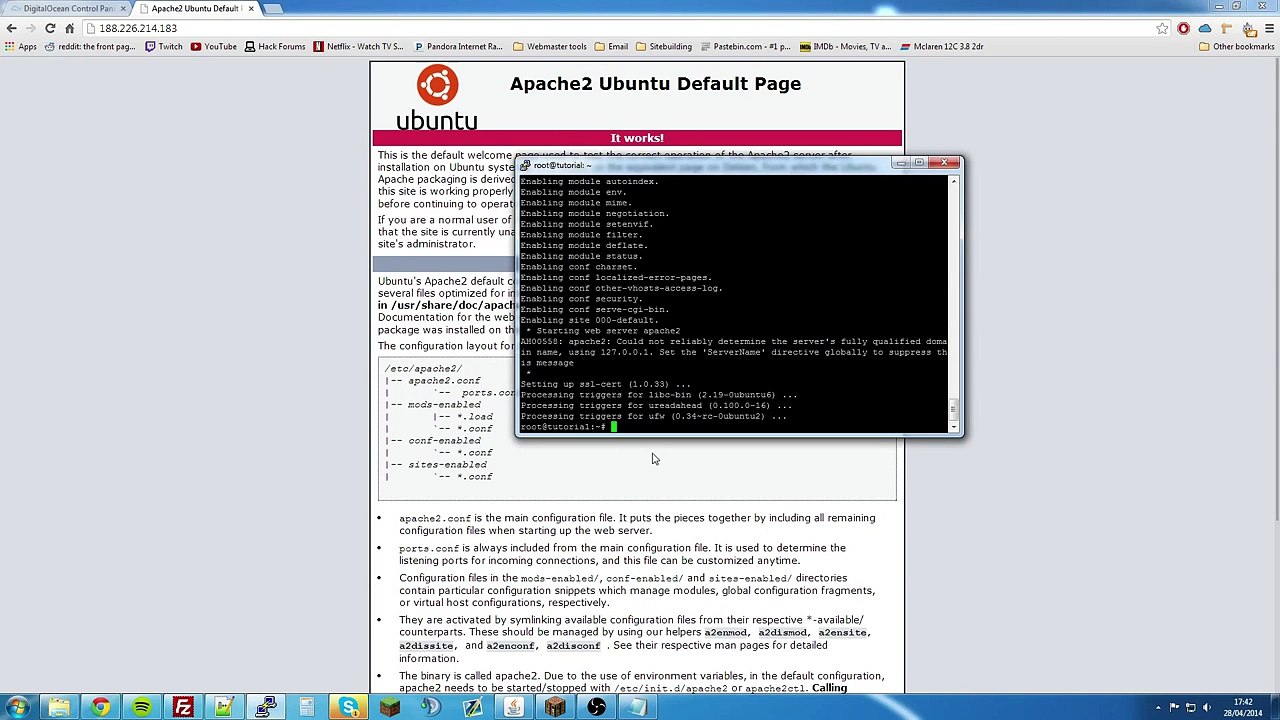This screenshot has width=1280, height=720.
Task: Open Spotify from the taskbar
Action: (x=141, y=708)
